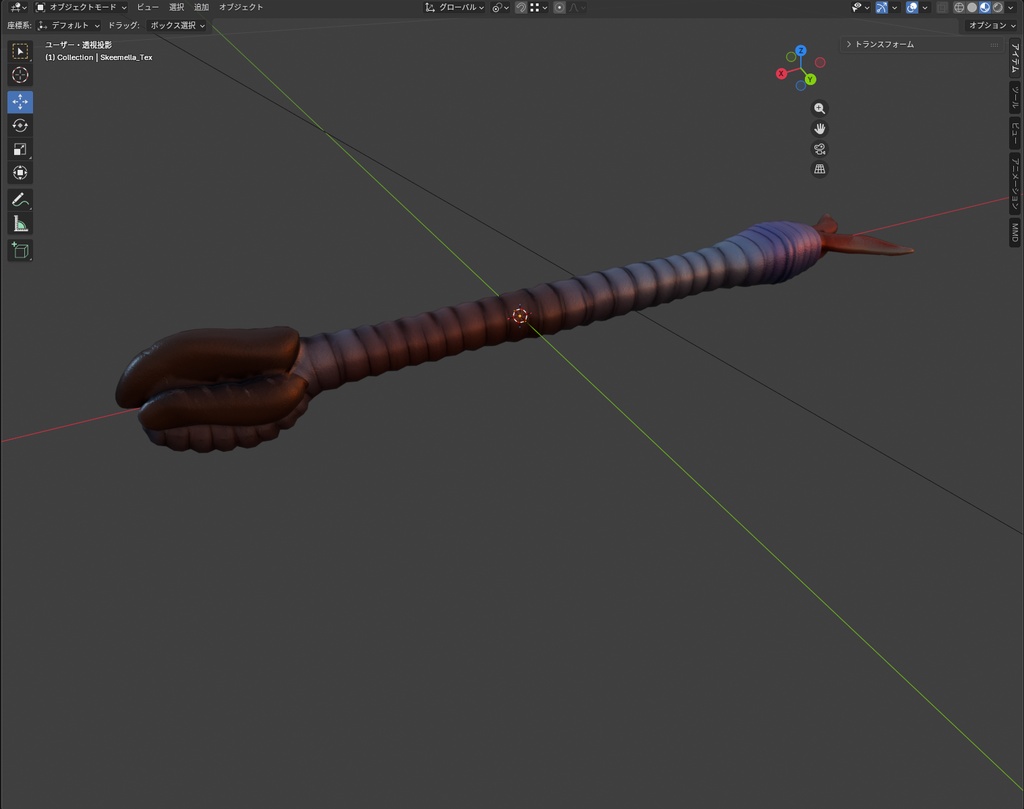1024x809 pixels.
Task: Open the pivot point dropdown
Action: (x=500, y=7)
